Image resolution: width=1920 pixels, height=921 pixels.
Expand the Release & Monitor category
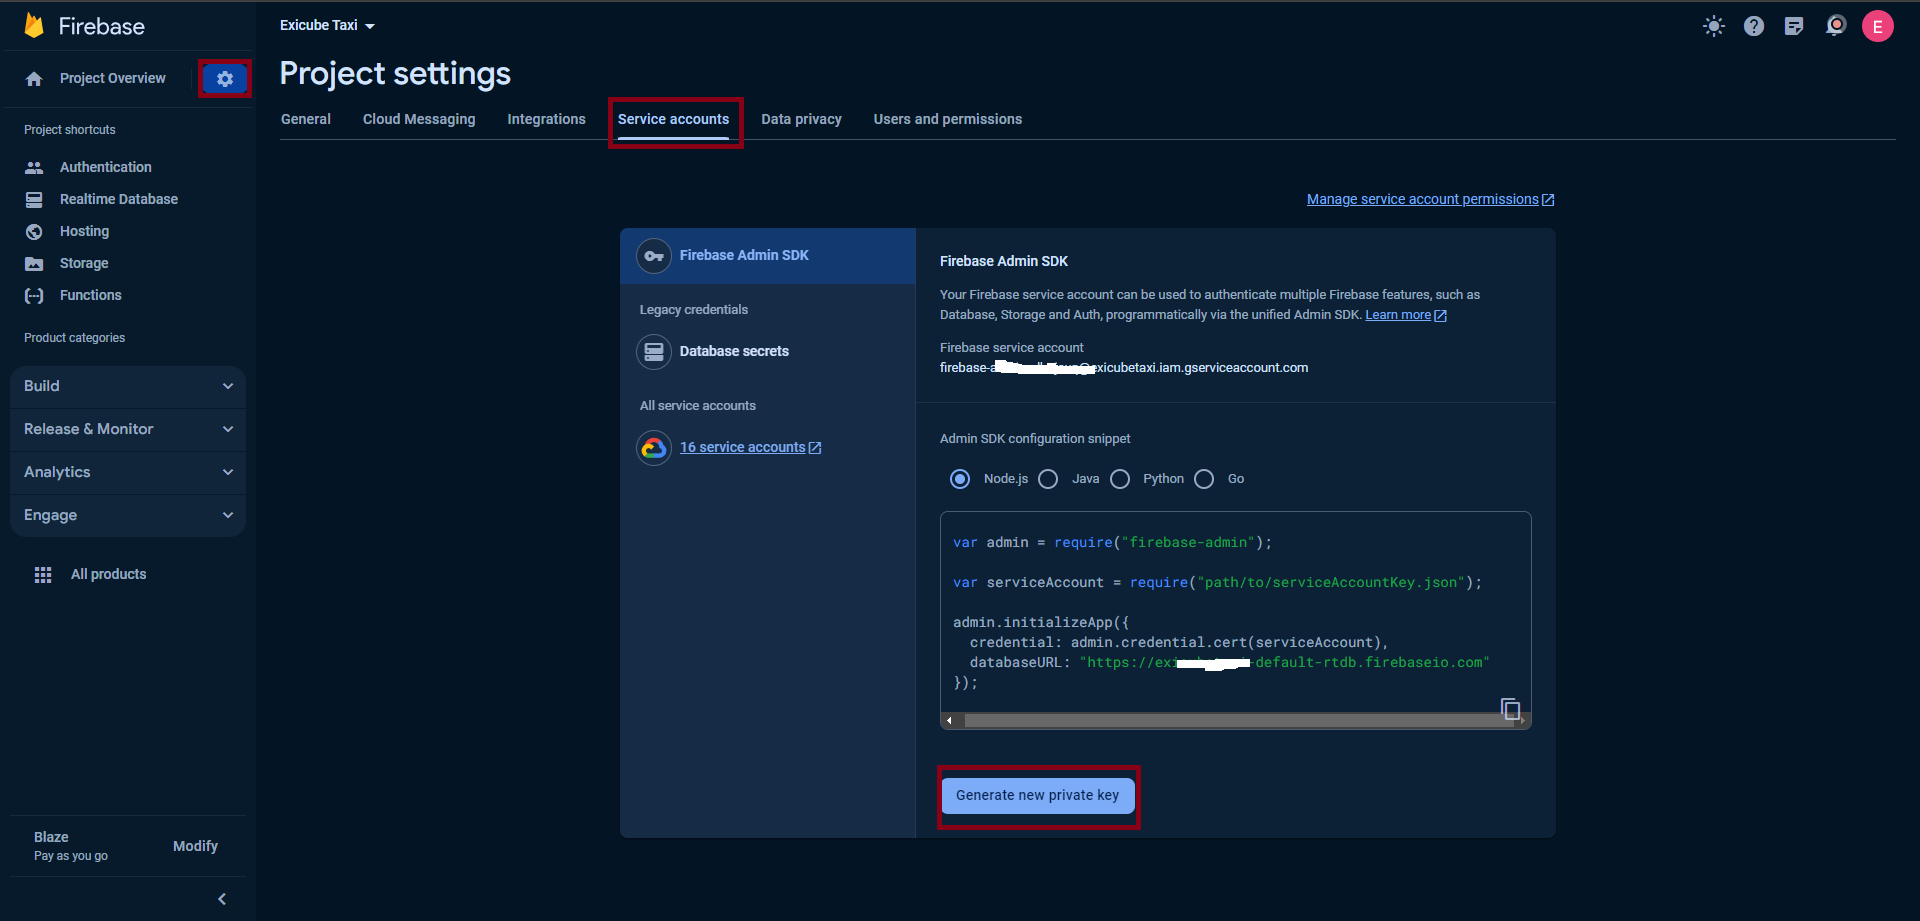click(x=128, y=429)
